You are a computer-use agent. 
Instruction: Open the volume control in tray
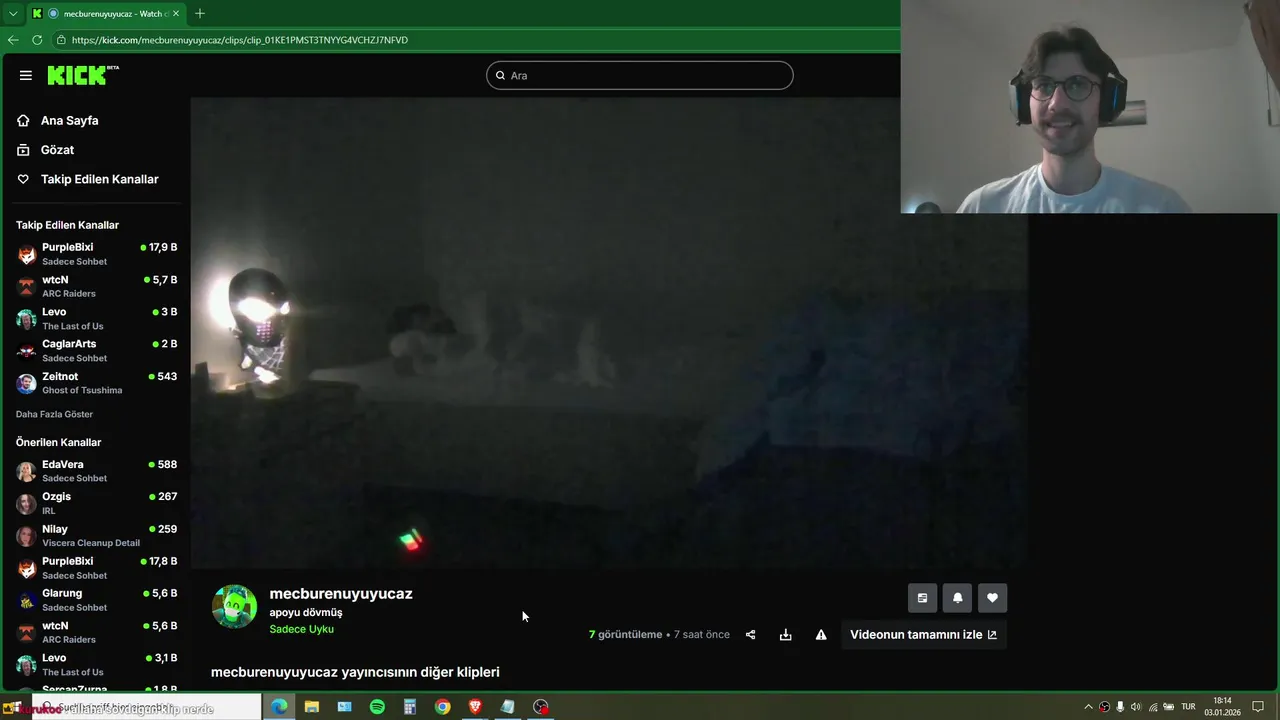click(1136, 707)
